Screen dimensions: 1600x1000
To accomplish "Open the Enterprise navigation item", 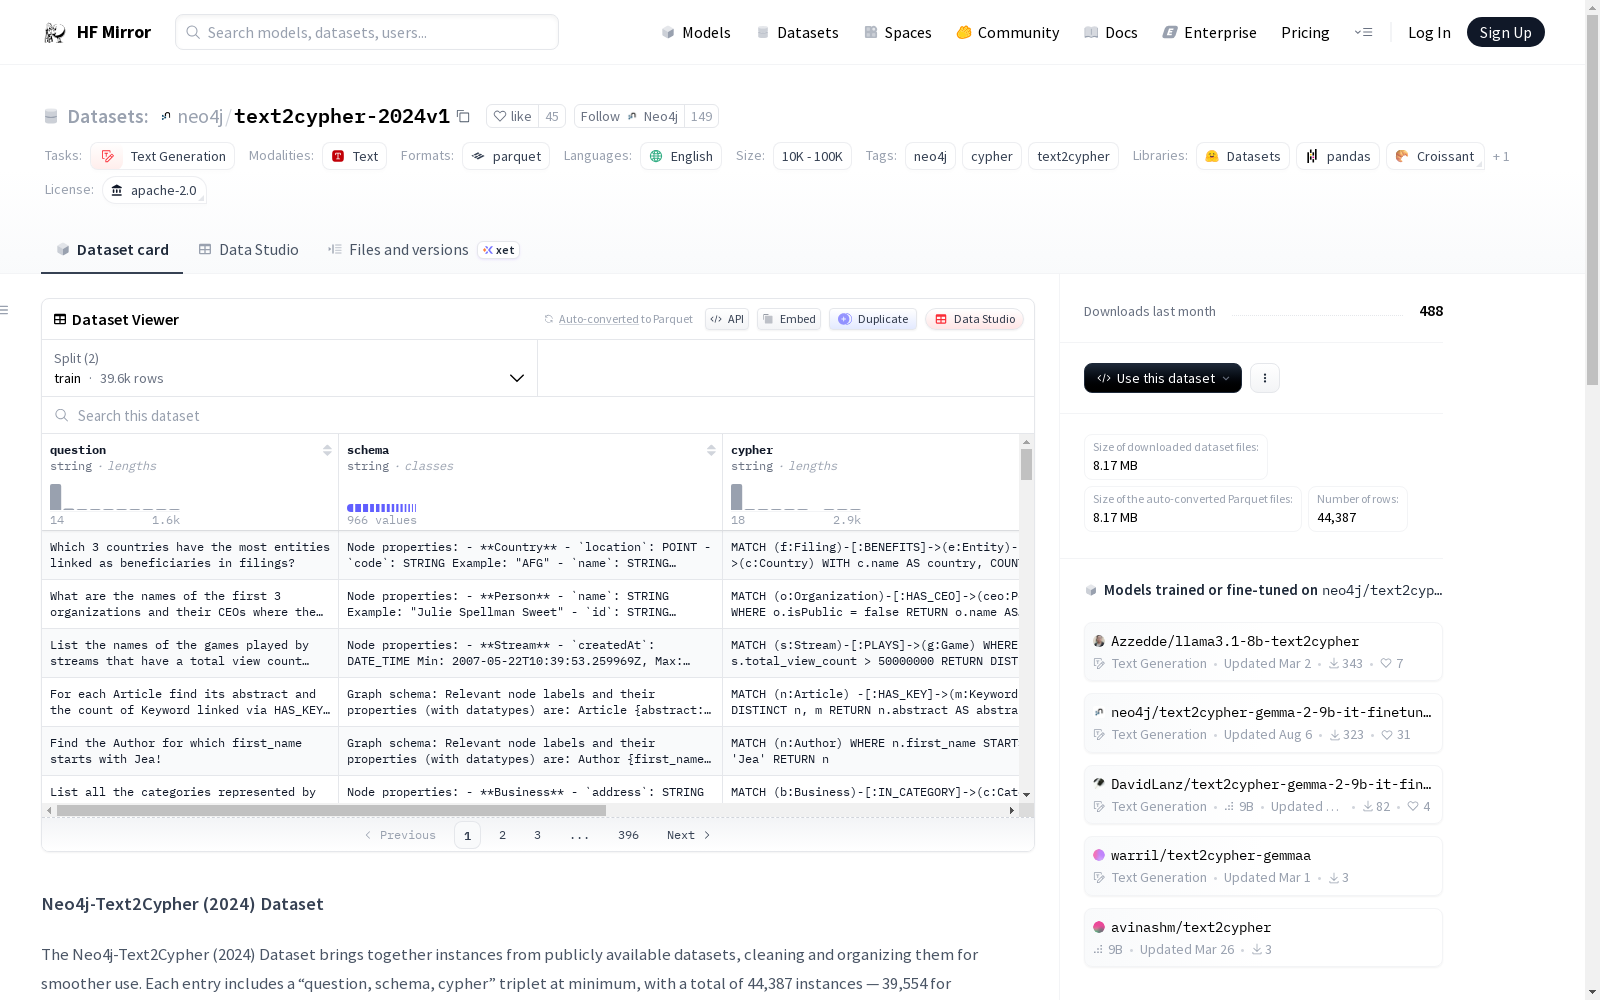I will coord(1209,33).
